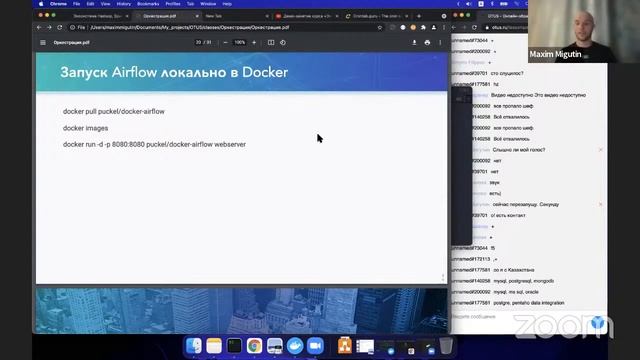Open Preview app in the Dock

point(275,346)
